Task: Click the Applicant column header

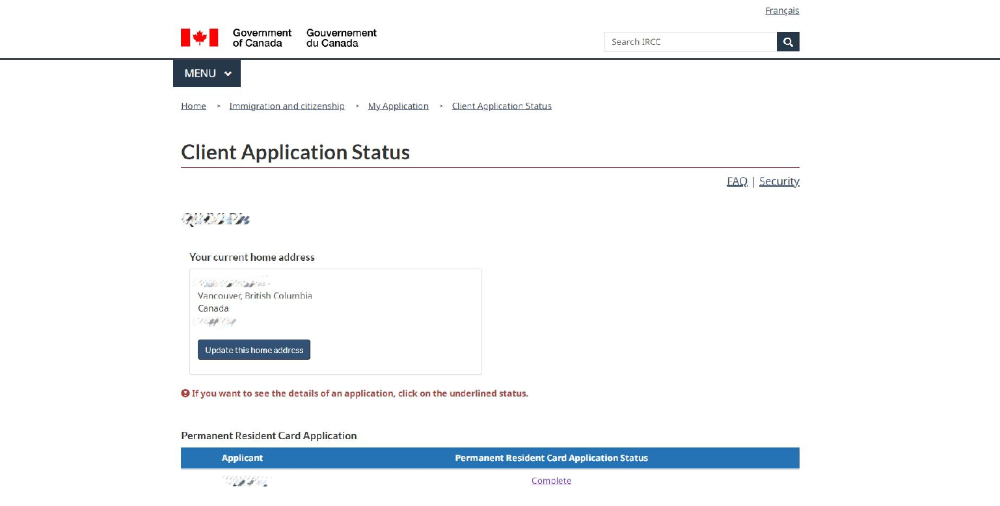Action: 242,458
